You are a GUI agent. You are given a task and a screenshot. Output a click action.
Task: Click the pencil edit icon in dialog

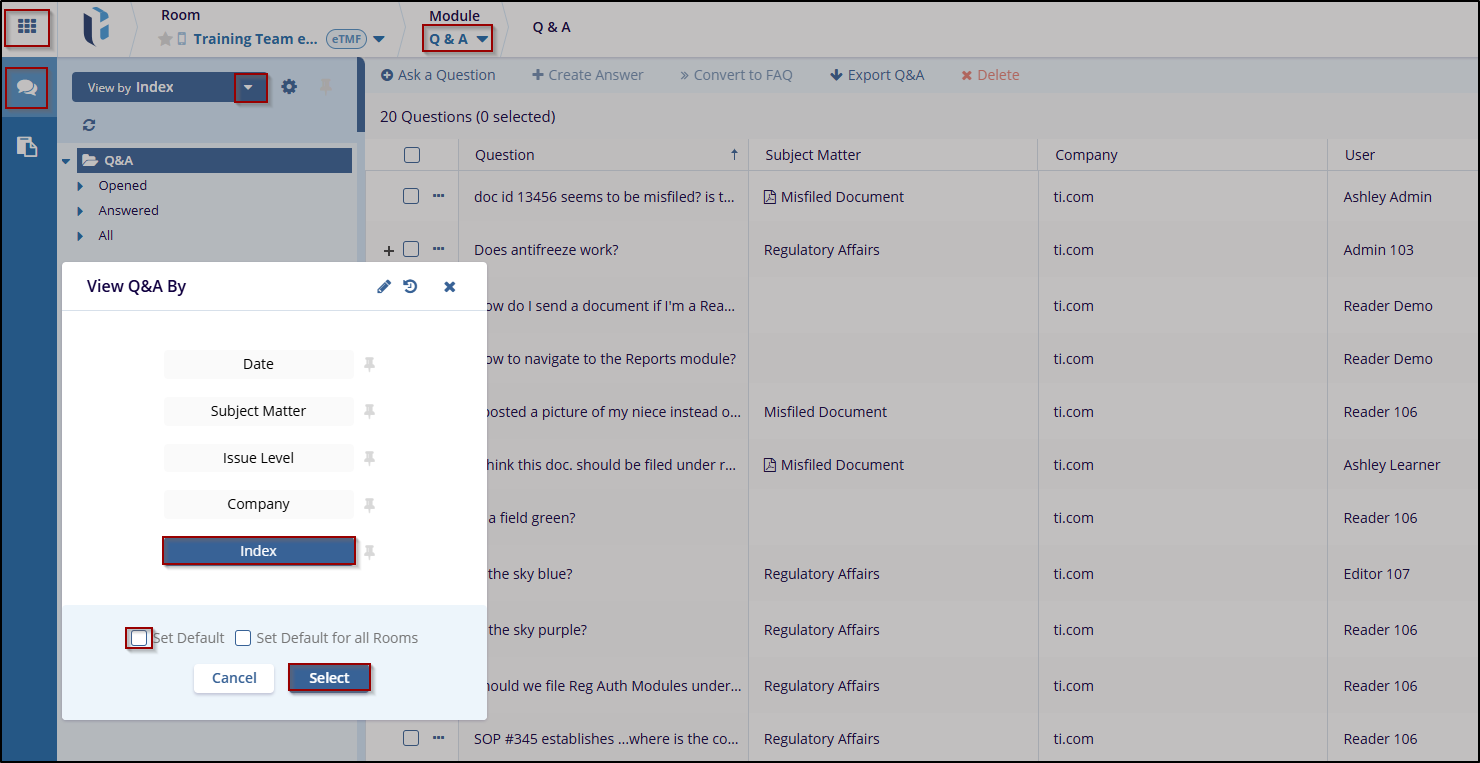[383, 287]
